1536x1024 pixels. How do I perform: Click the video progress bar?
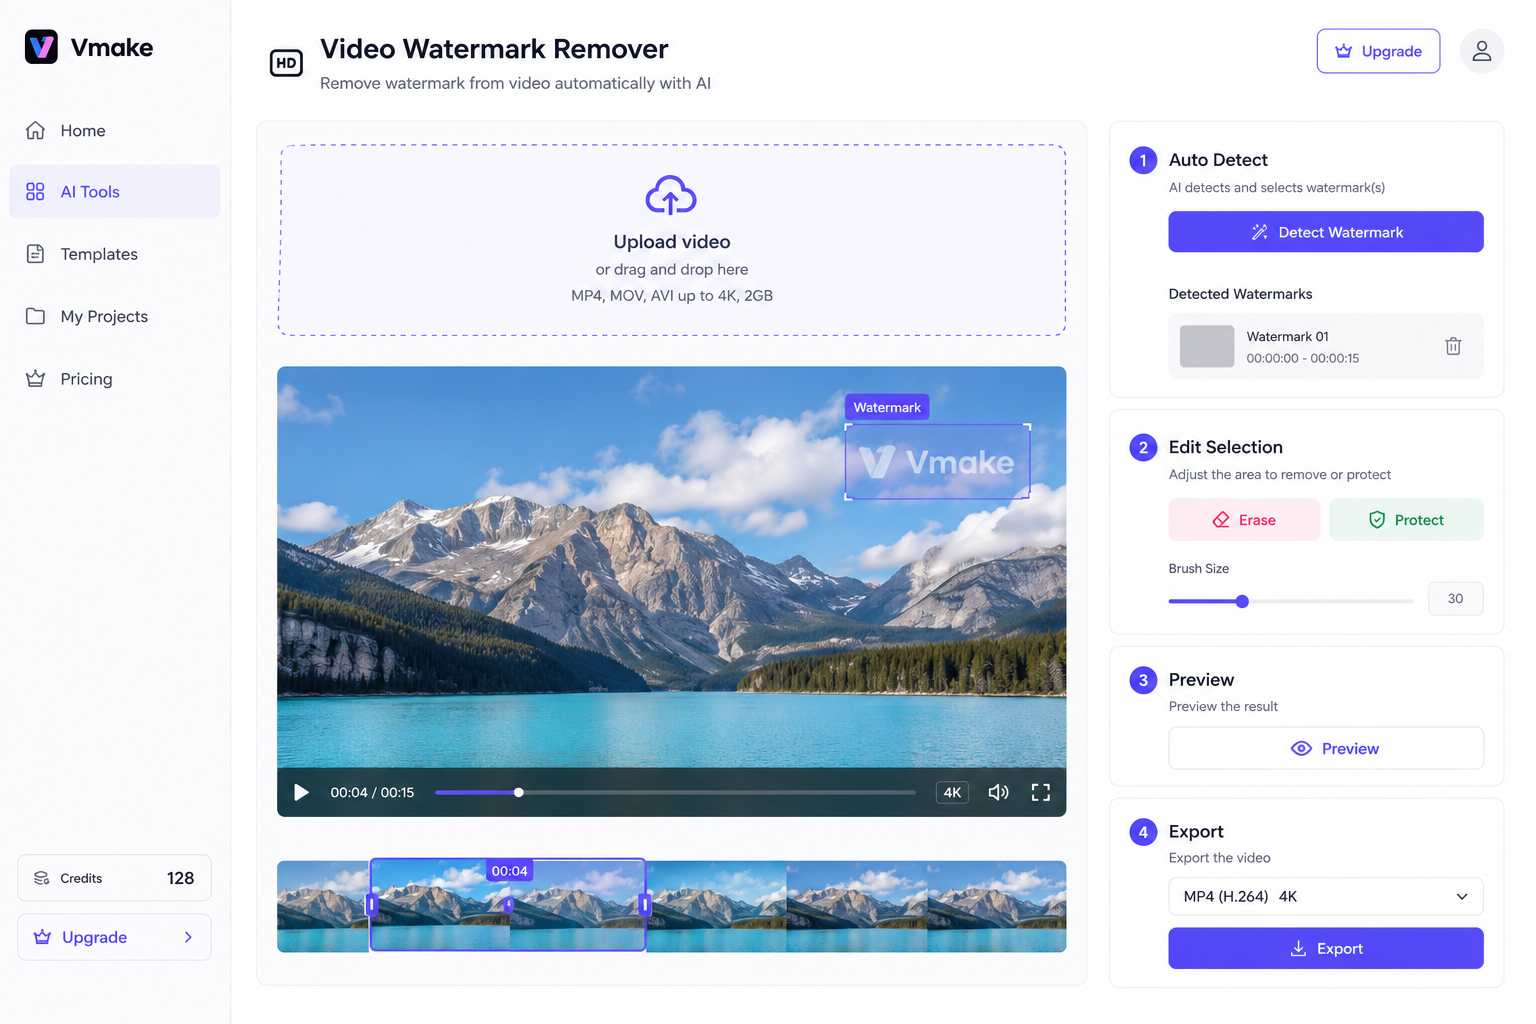pyautogui.click(x=675, y=793)
